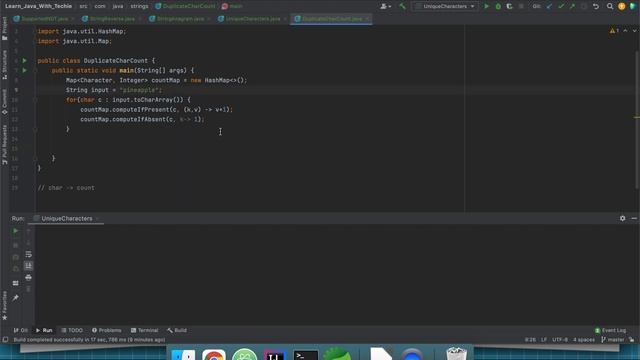
Task: Open the master branch widget in status bar
Action: pos(613,340)
